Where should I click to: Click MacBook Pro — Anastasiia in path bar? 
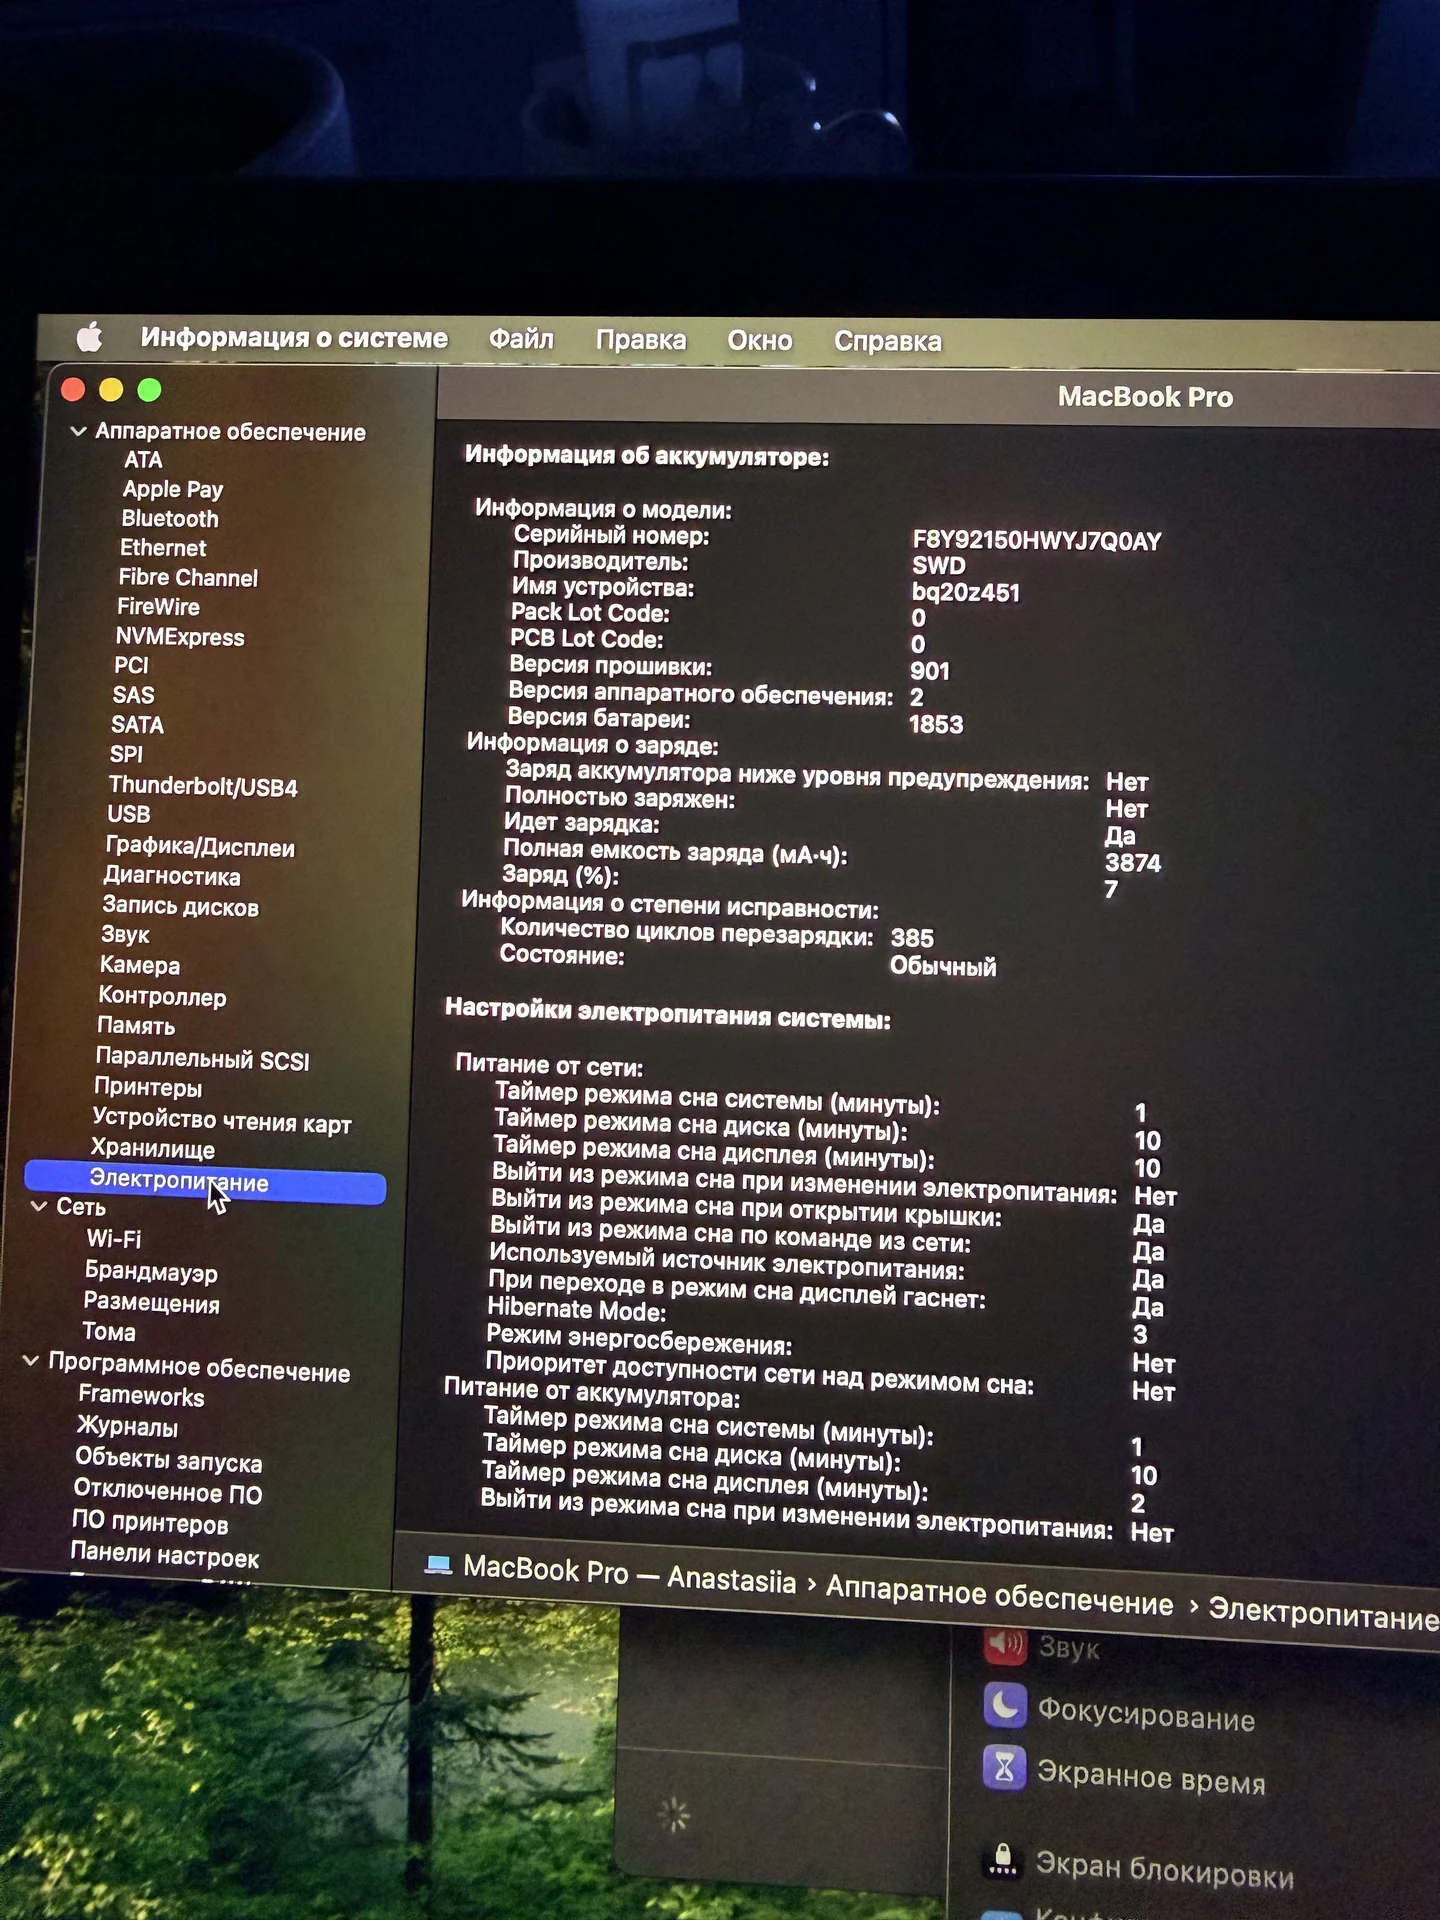pyautogui.click(x=629, y=1573)
